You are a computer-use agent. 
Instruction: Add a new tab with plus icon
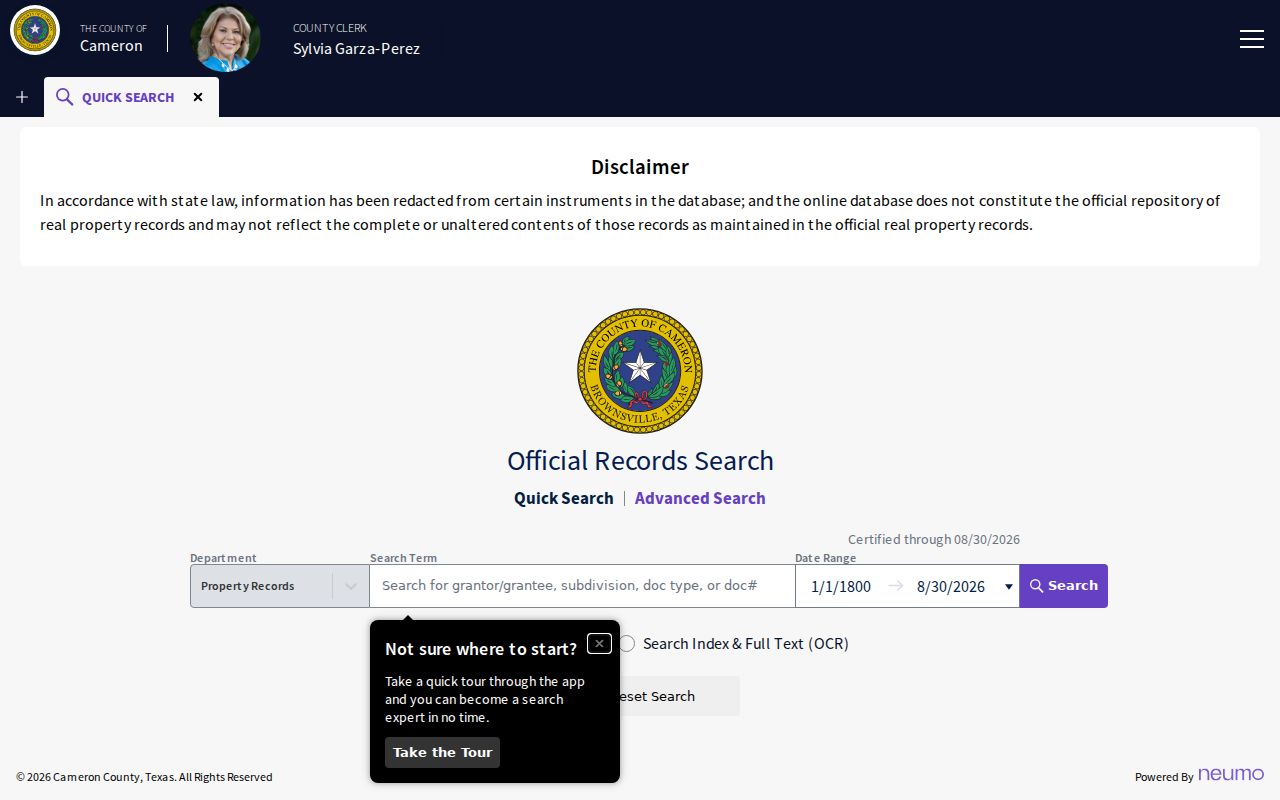point(22,97)
